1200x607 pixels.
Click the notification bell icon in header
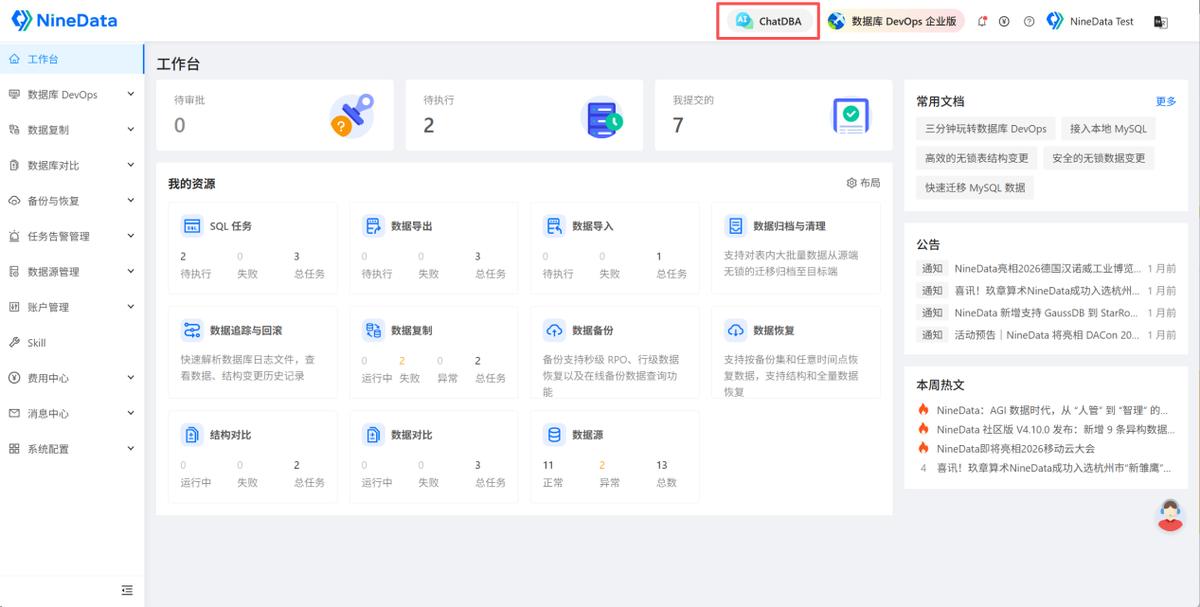pyautogui.click(x=982, y=21)
